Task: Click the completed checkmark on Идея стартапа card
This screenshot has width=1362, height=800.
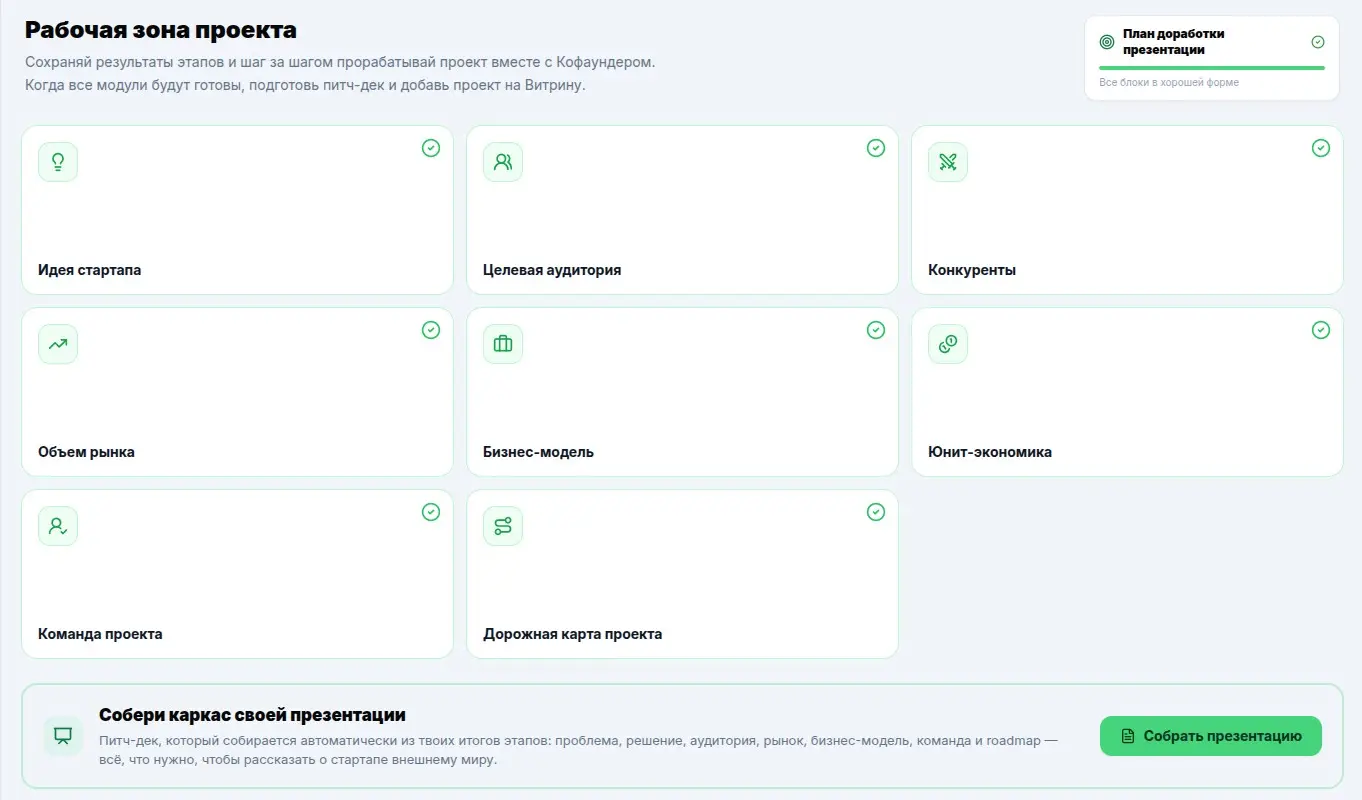Action: click(431, 148)
